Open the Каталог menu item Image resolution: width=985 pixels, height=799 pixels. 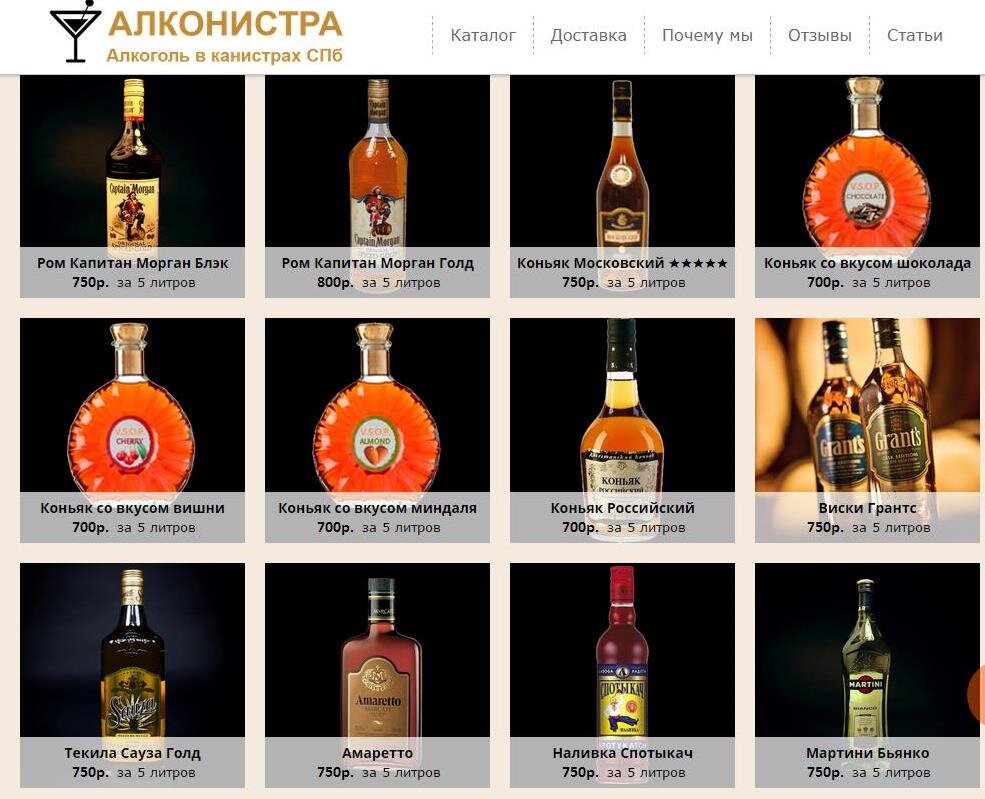483,35
